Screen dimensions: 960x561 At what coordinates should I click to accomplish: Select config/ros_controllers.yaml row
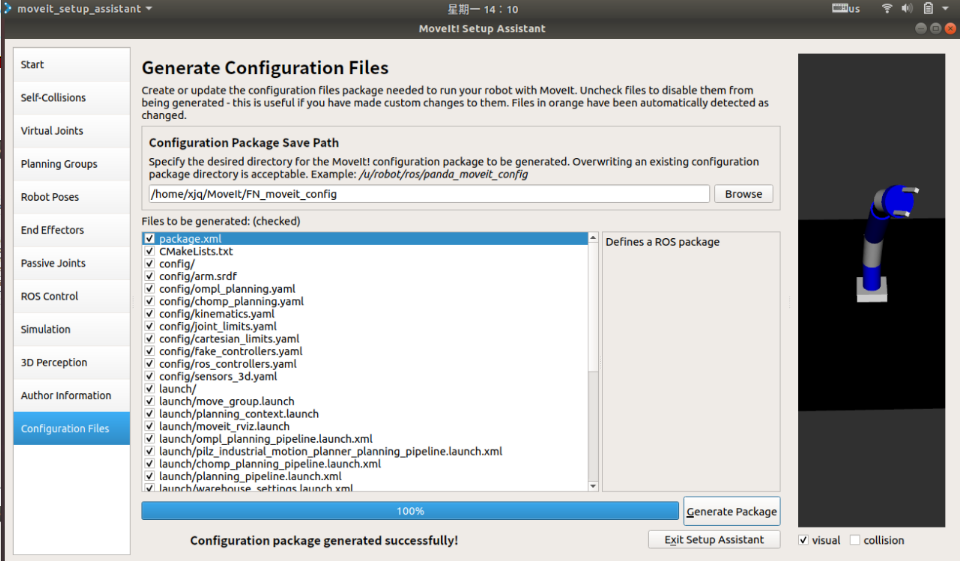point(365,364)
